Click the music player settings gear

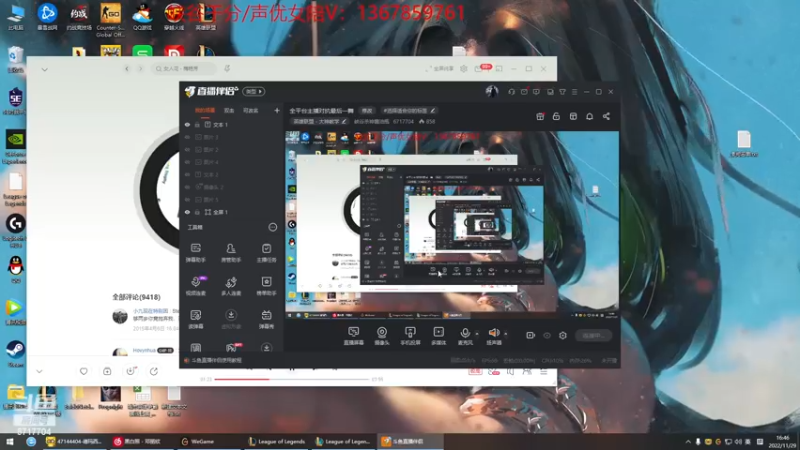[463, 68]
